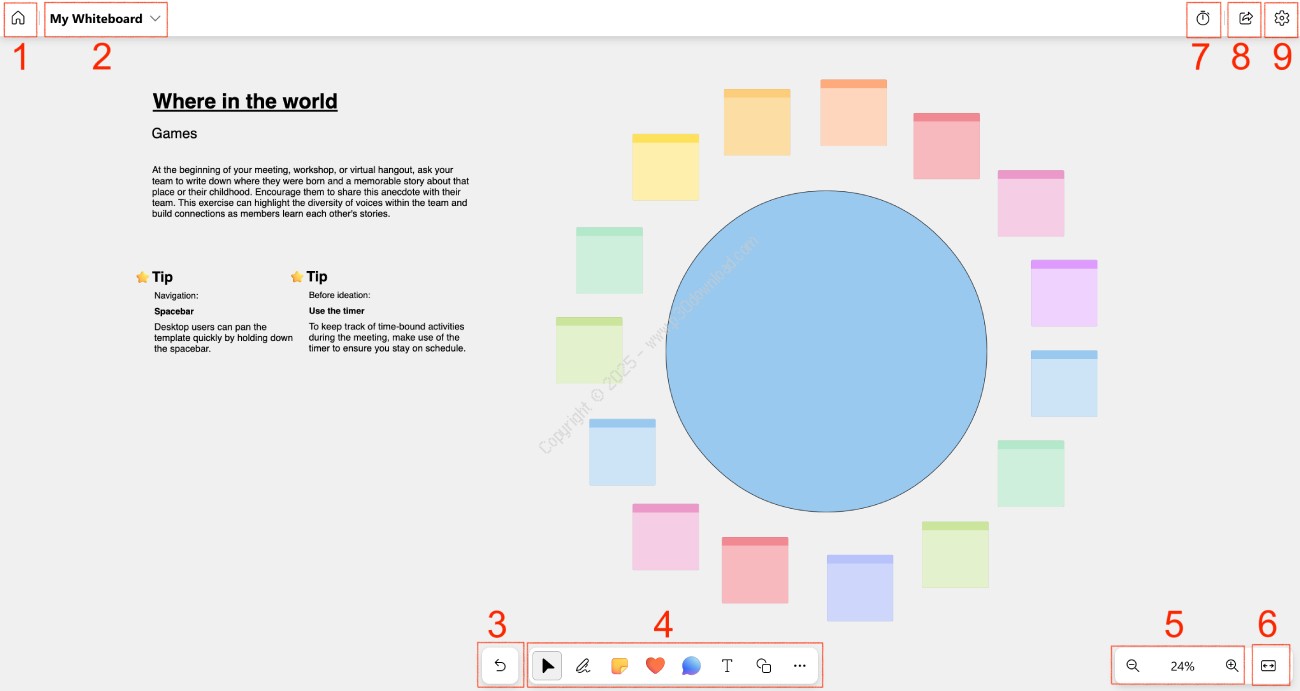Zoom in on the canvas
1300x691 pixels.
click(1231, 665)
